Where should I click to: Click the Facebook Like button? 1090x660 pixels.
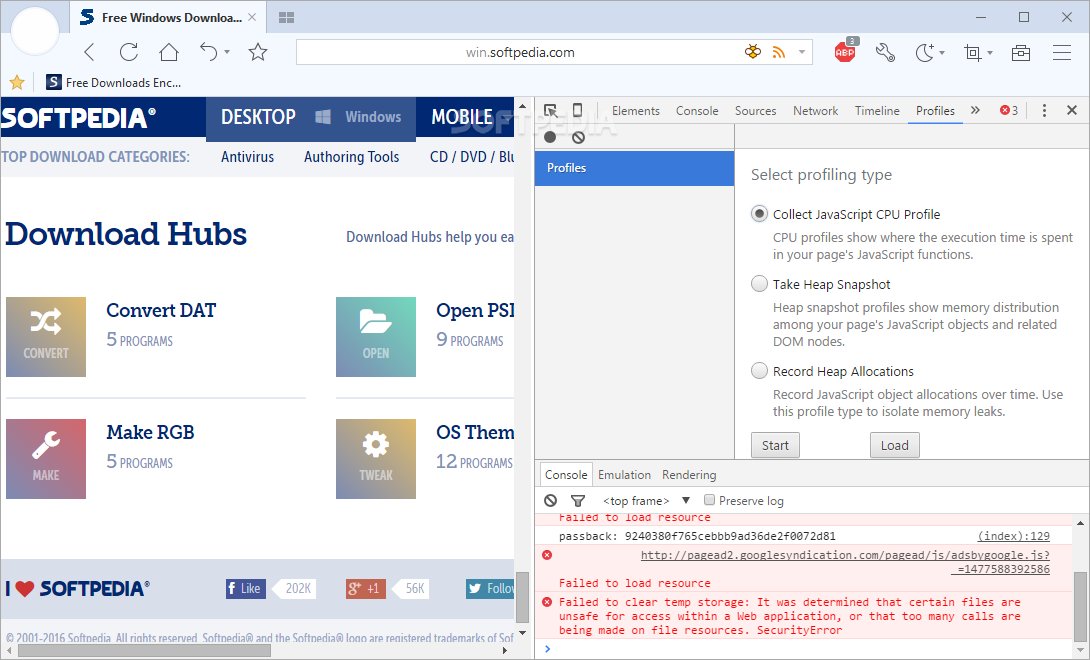click(245, 588)
